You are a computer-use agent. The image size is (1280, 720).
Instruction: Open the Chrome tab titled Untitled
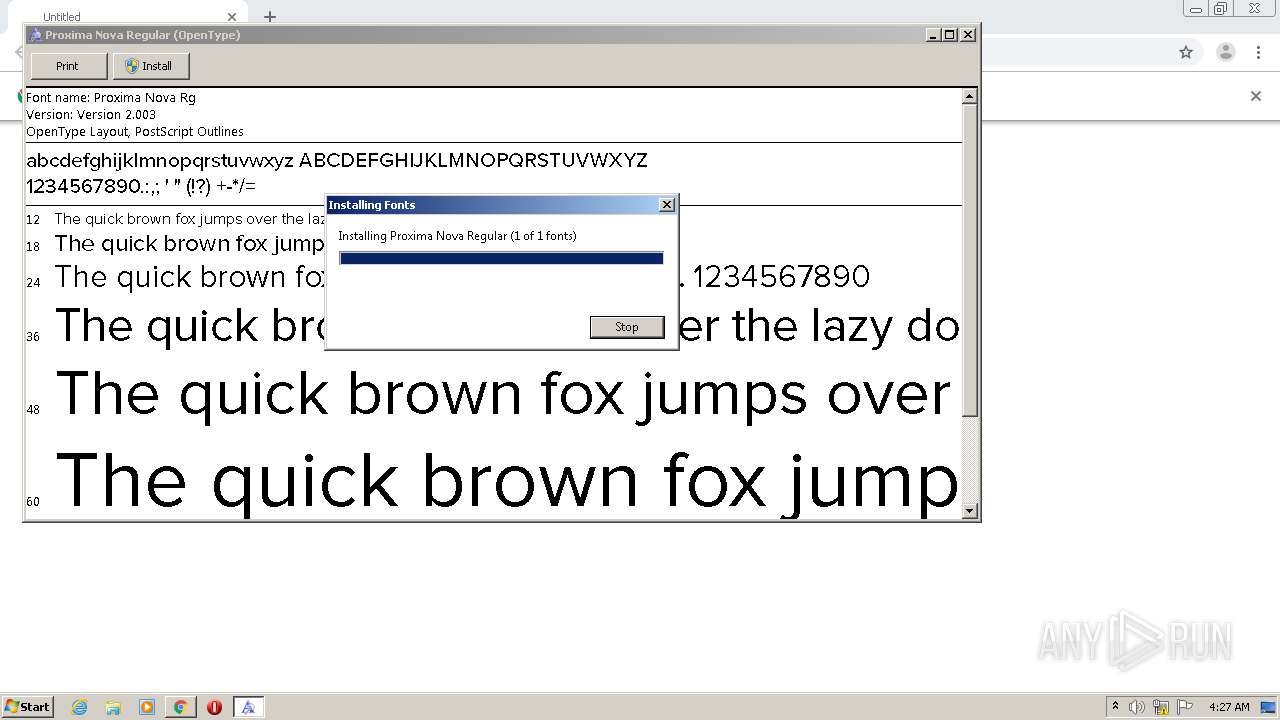[130, 16]
